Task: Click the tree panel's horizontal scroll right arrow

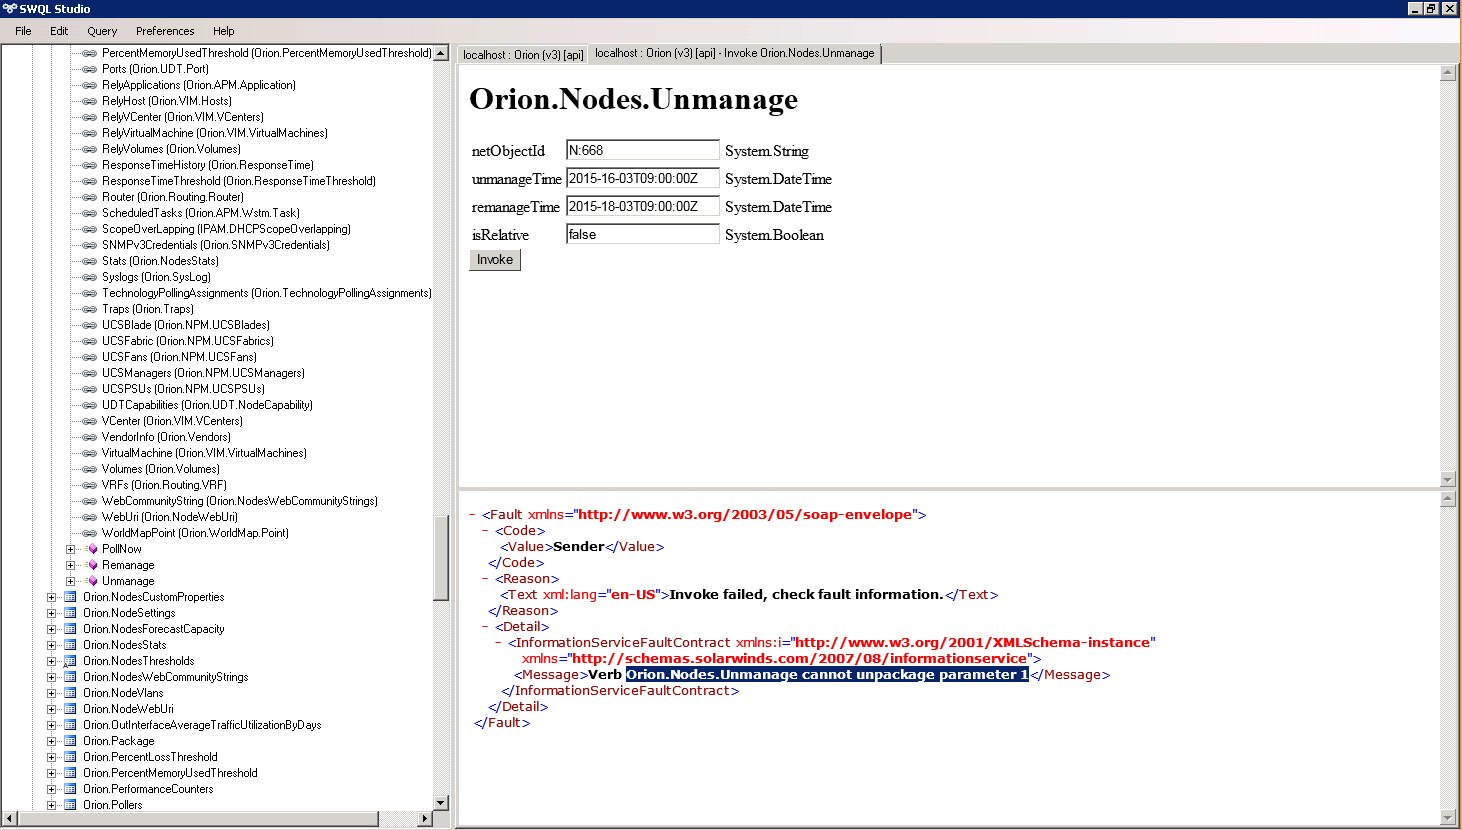Action: [x=425, y=819]
